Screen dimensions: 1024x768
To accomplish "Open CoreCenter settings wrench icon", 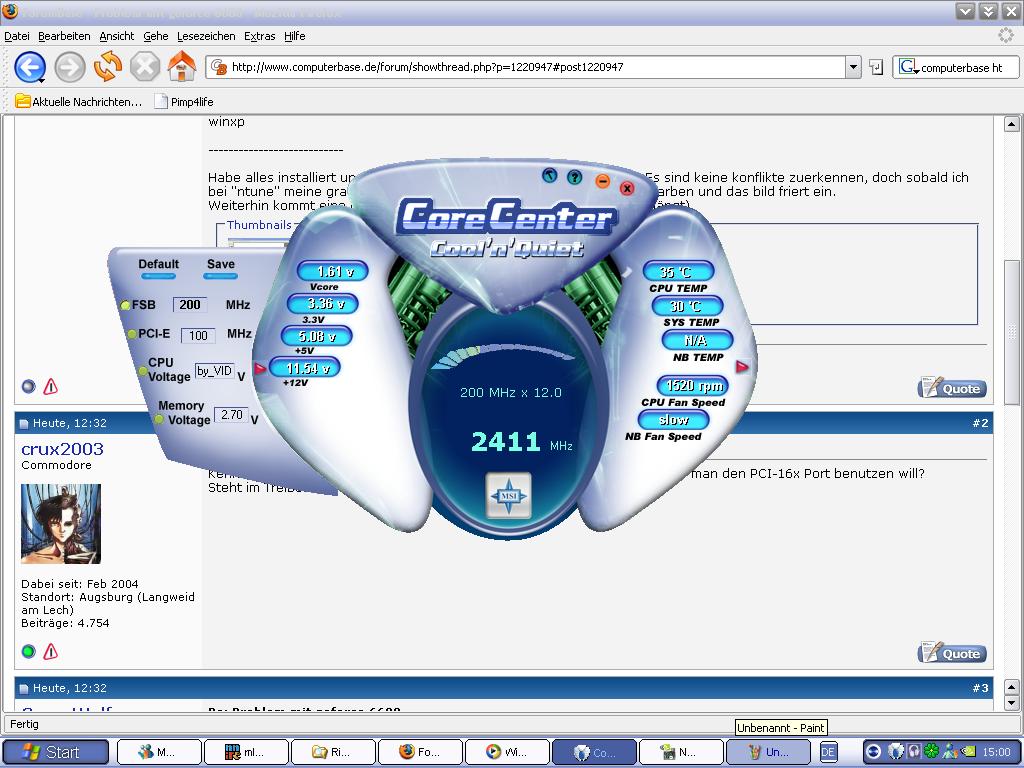I will [x=550, y=175].
